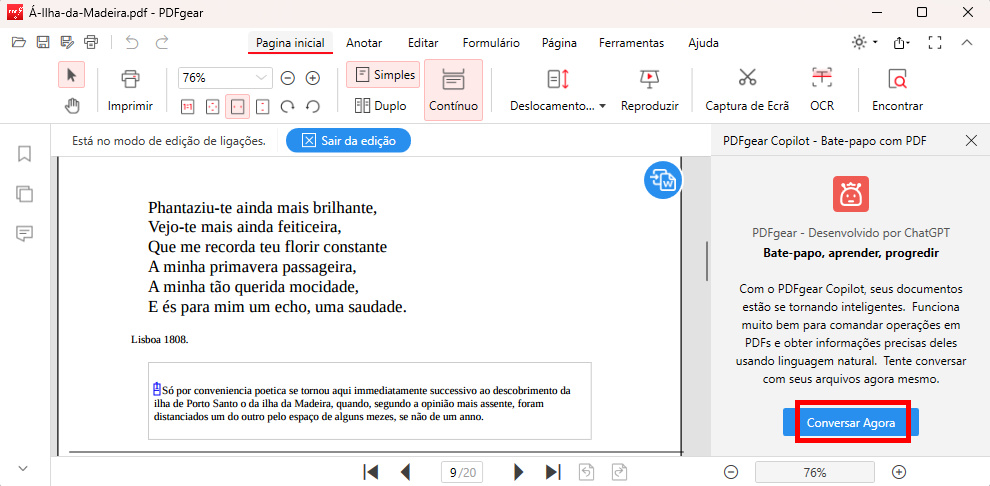
Task: Open the Ferramentas tab
Action: (x=631, y=43)
